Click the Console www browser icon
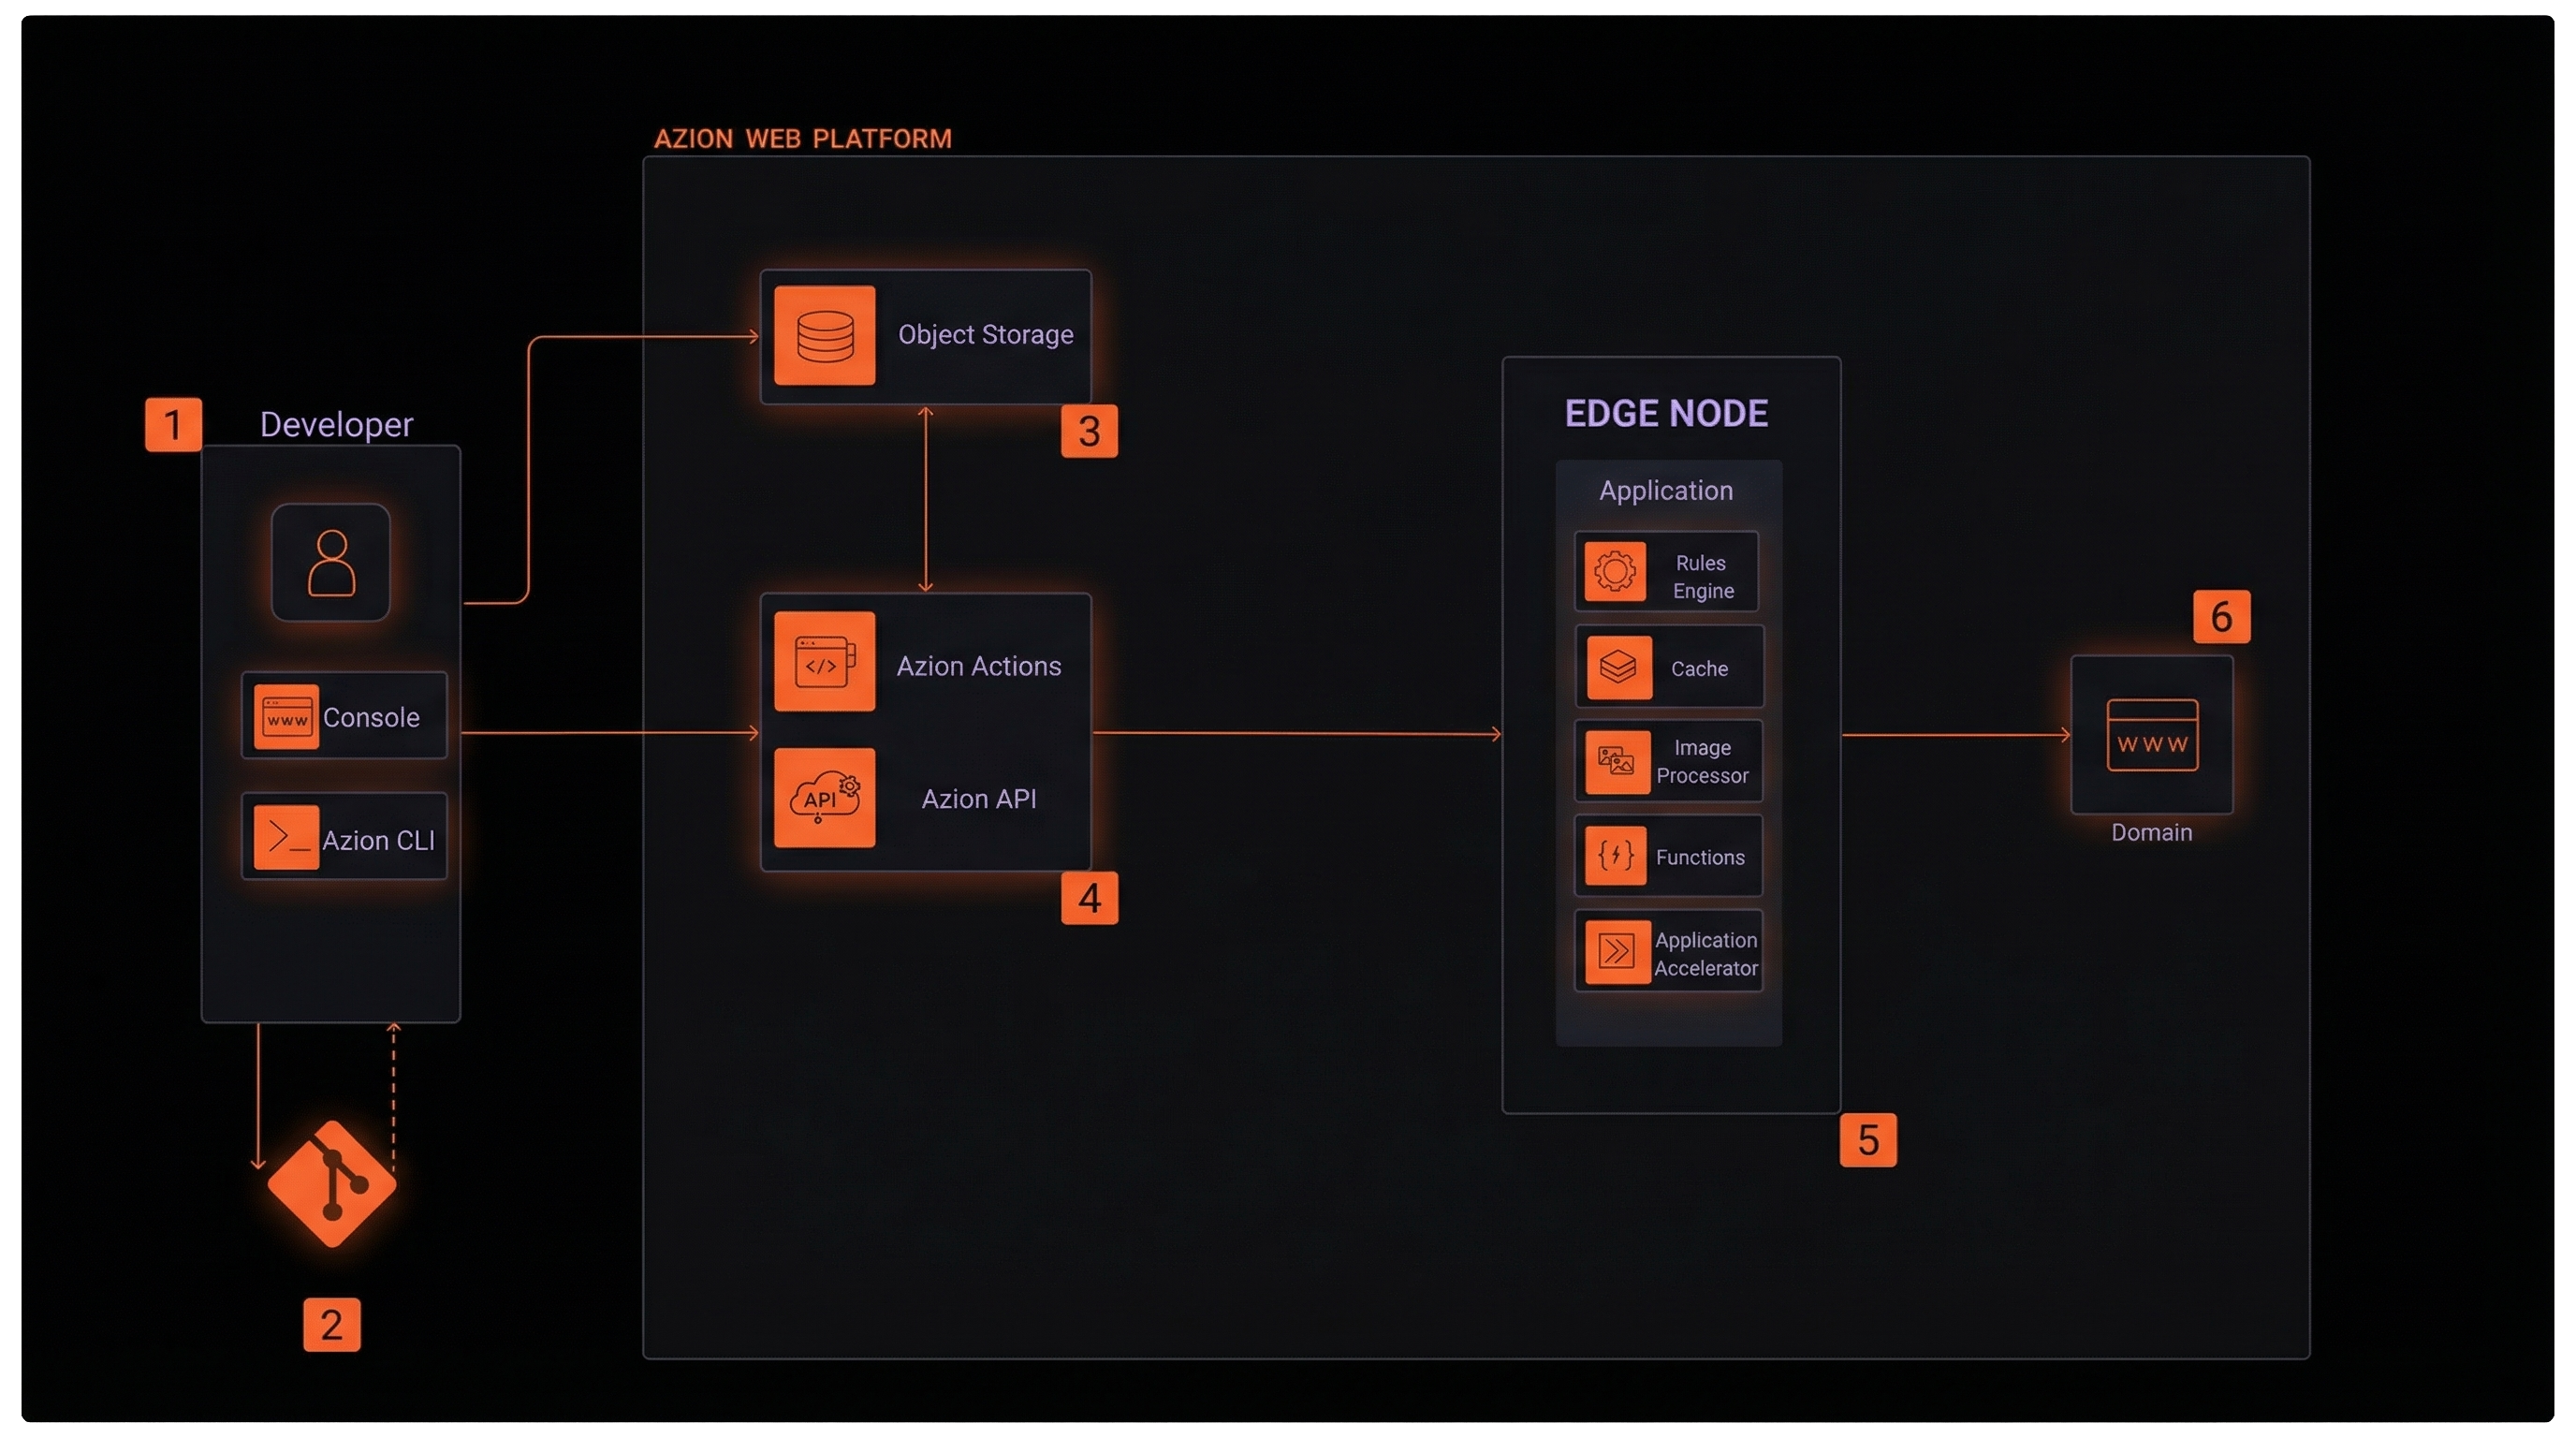 (x=286, y=716)
